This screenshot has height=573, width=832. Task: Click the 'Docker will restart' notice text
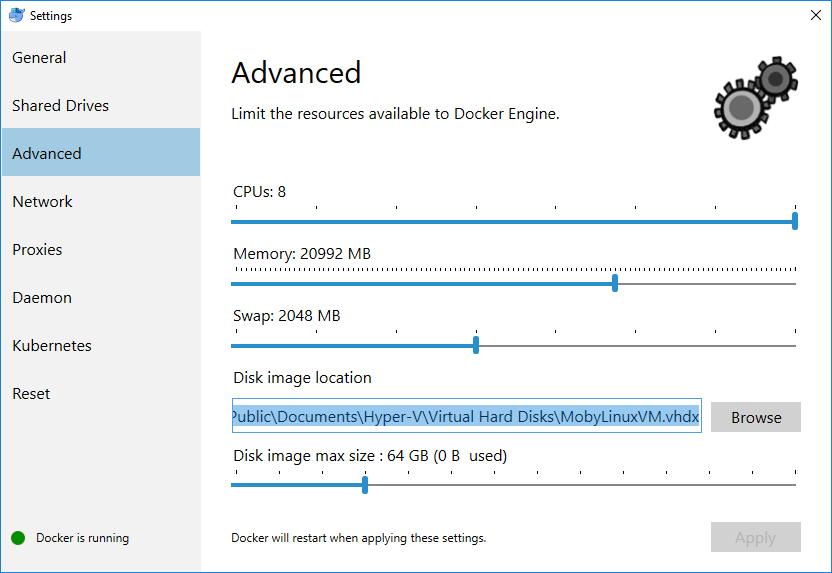[359, 538]
